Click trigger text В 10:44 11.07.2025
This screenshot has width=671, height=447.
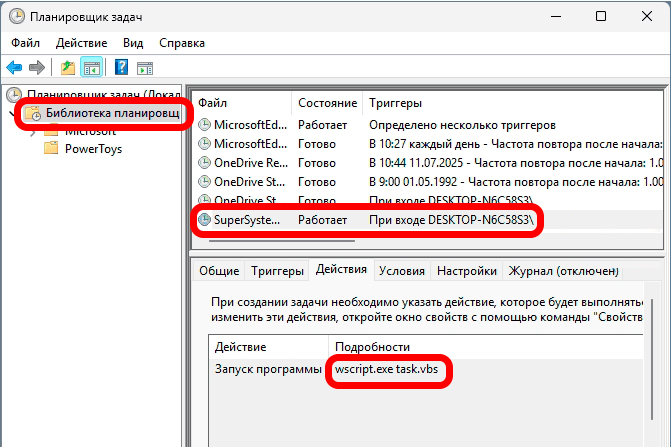(416, 163)
